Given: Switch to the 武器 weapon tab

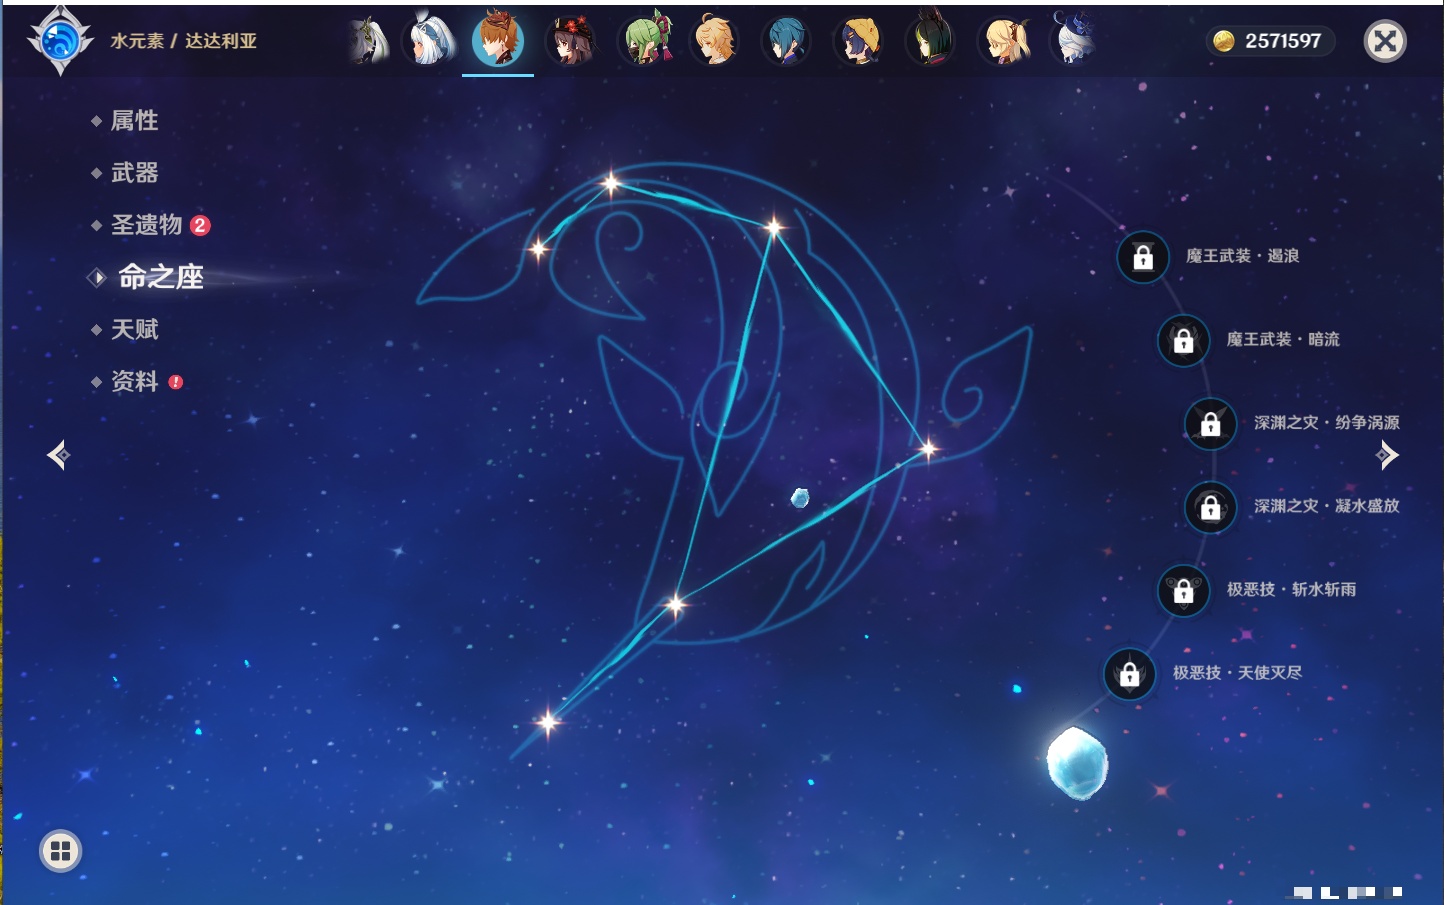Looking at the screenshot, I should 134,173.
